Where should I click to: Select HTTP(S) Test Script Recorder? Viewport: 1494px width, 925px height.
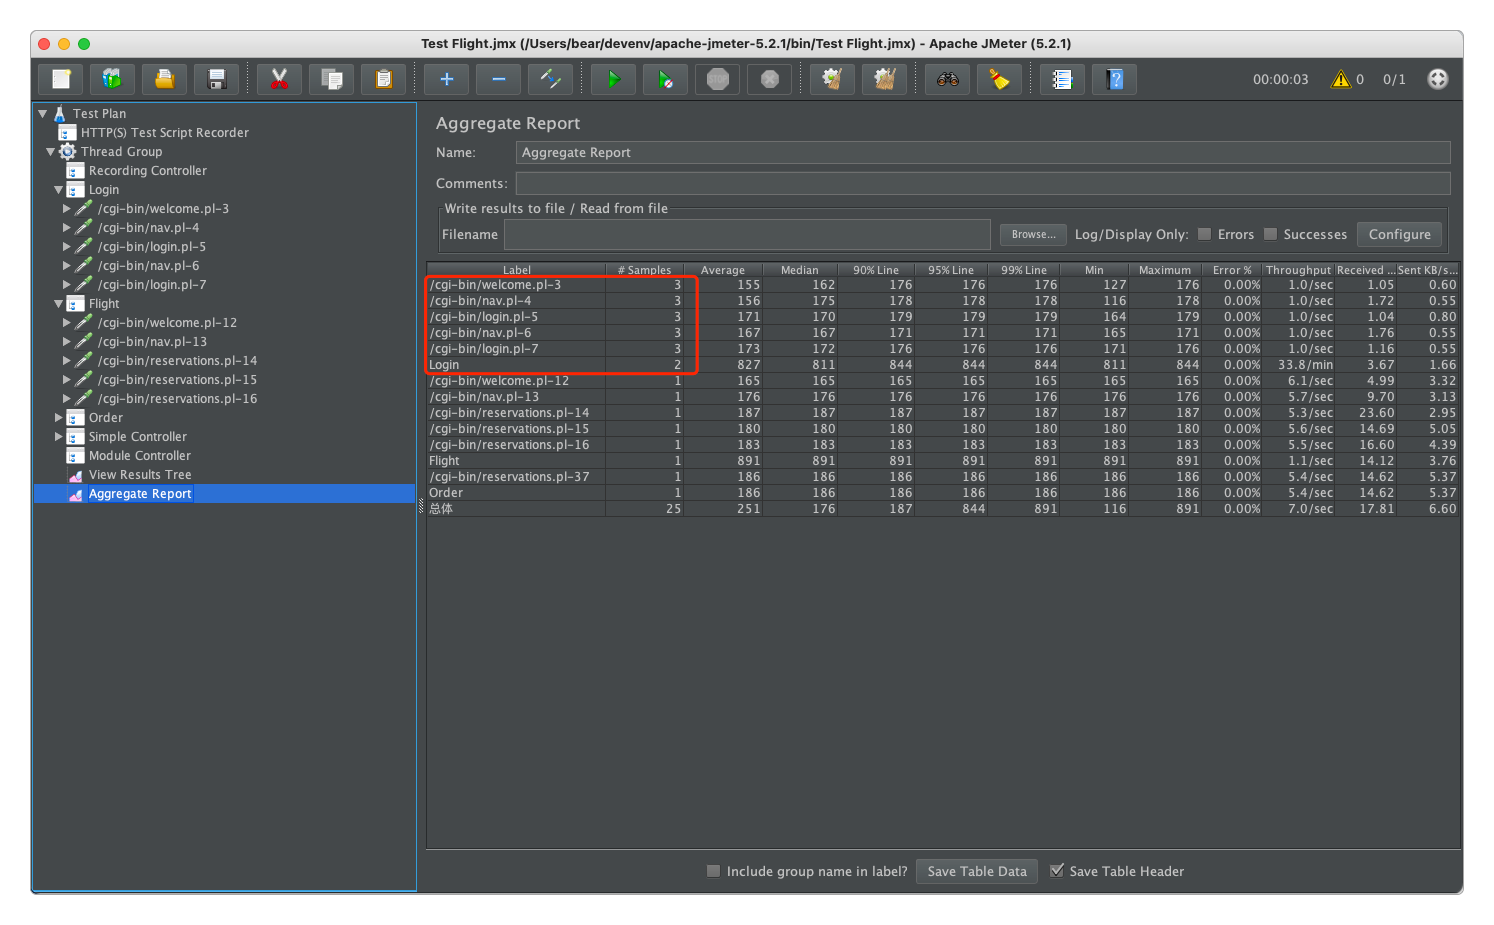pyautogui.click(x=164, y=133)
